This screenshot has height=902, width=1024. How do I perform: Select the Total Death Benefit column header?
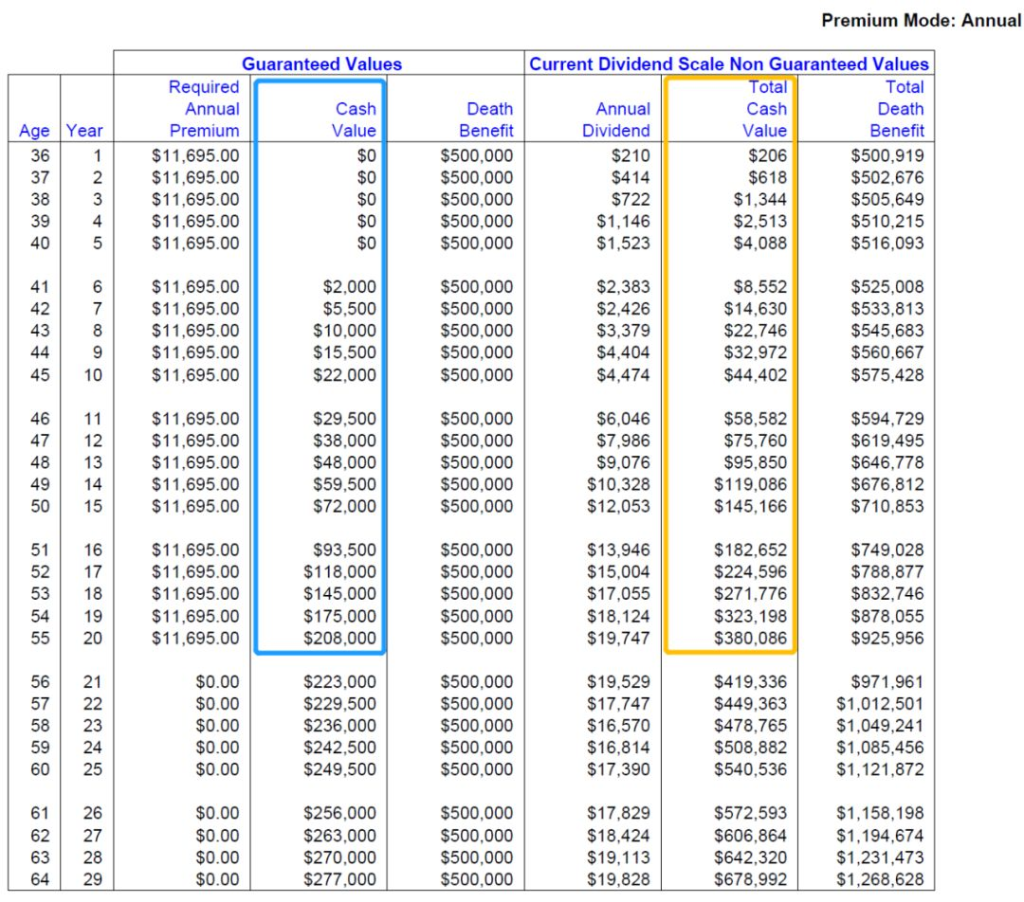[900, 109]
